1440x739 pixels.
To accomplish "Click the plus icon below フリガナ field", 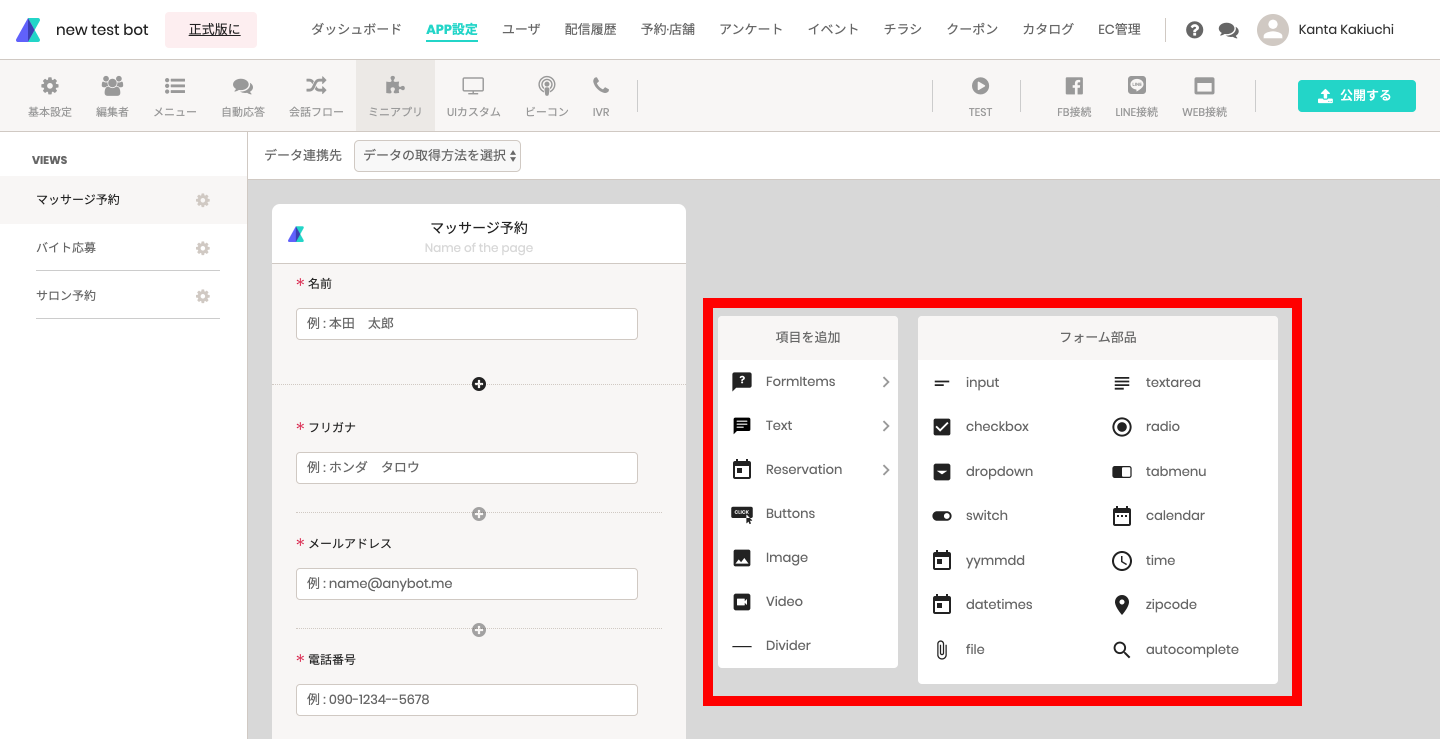I will [479, 514].
